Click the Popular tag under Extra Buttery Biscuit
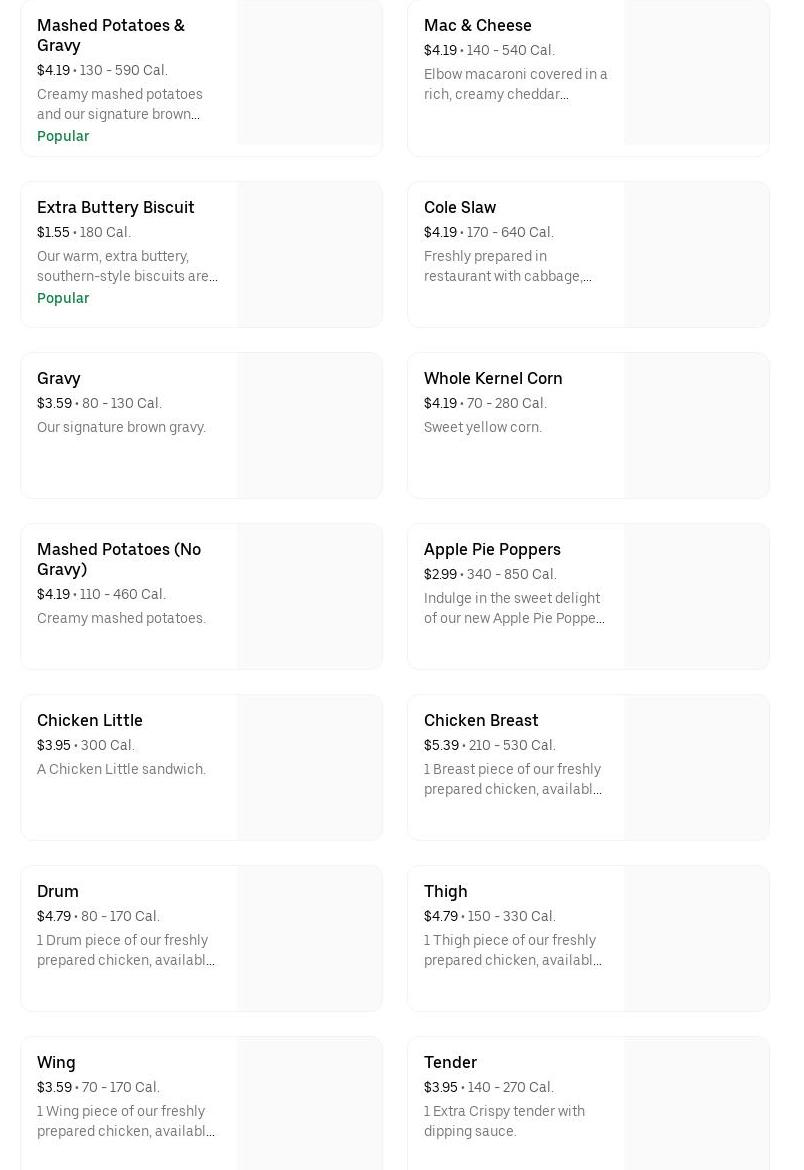Screen dimensions: 804x1170 (x=63, y=298)
